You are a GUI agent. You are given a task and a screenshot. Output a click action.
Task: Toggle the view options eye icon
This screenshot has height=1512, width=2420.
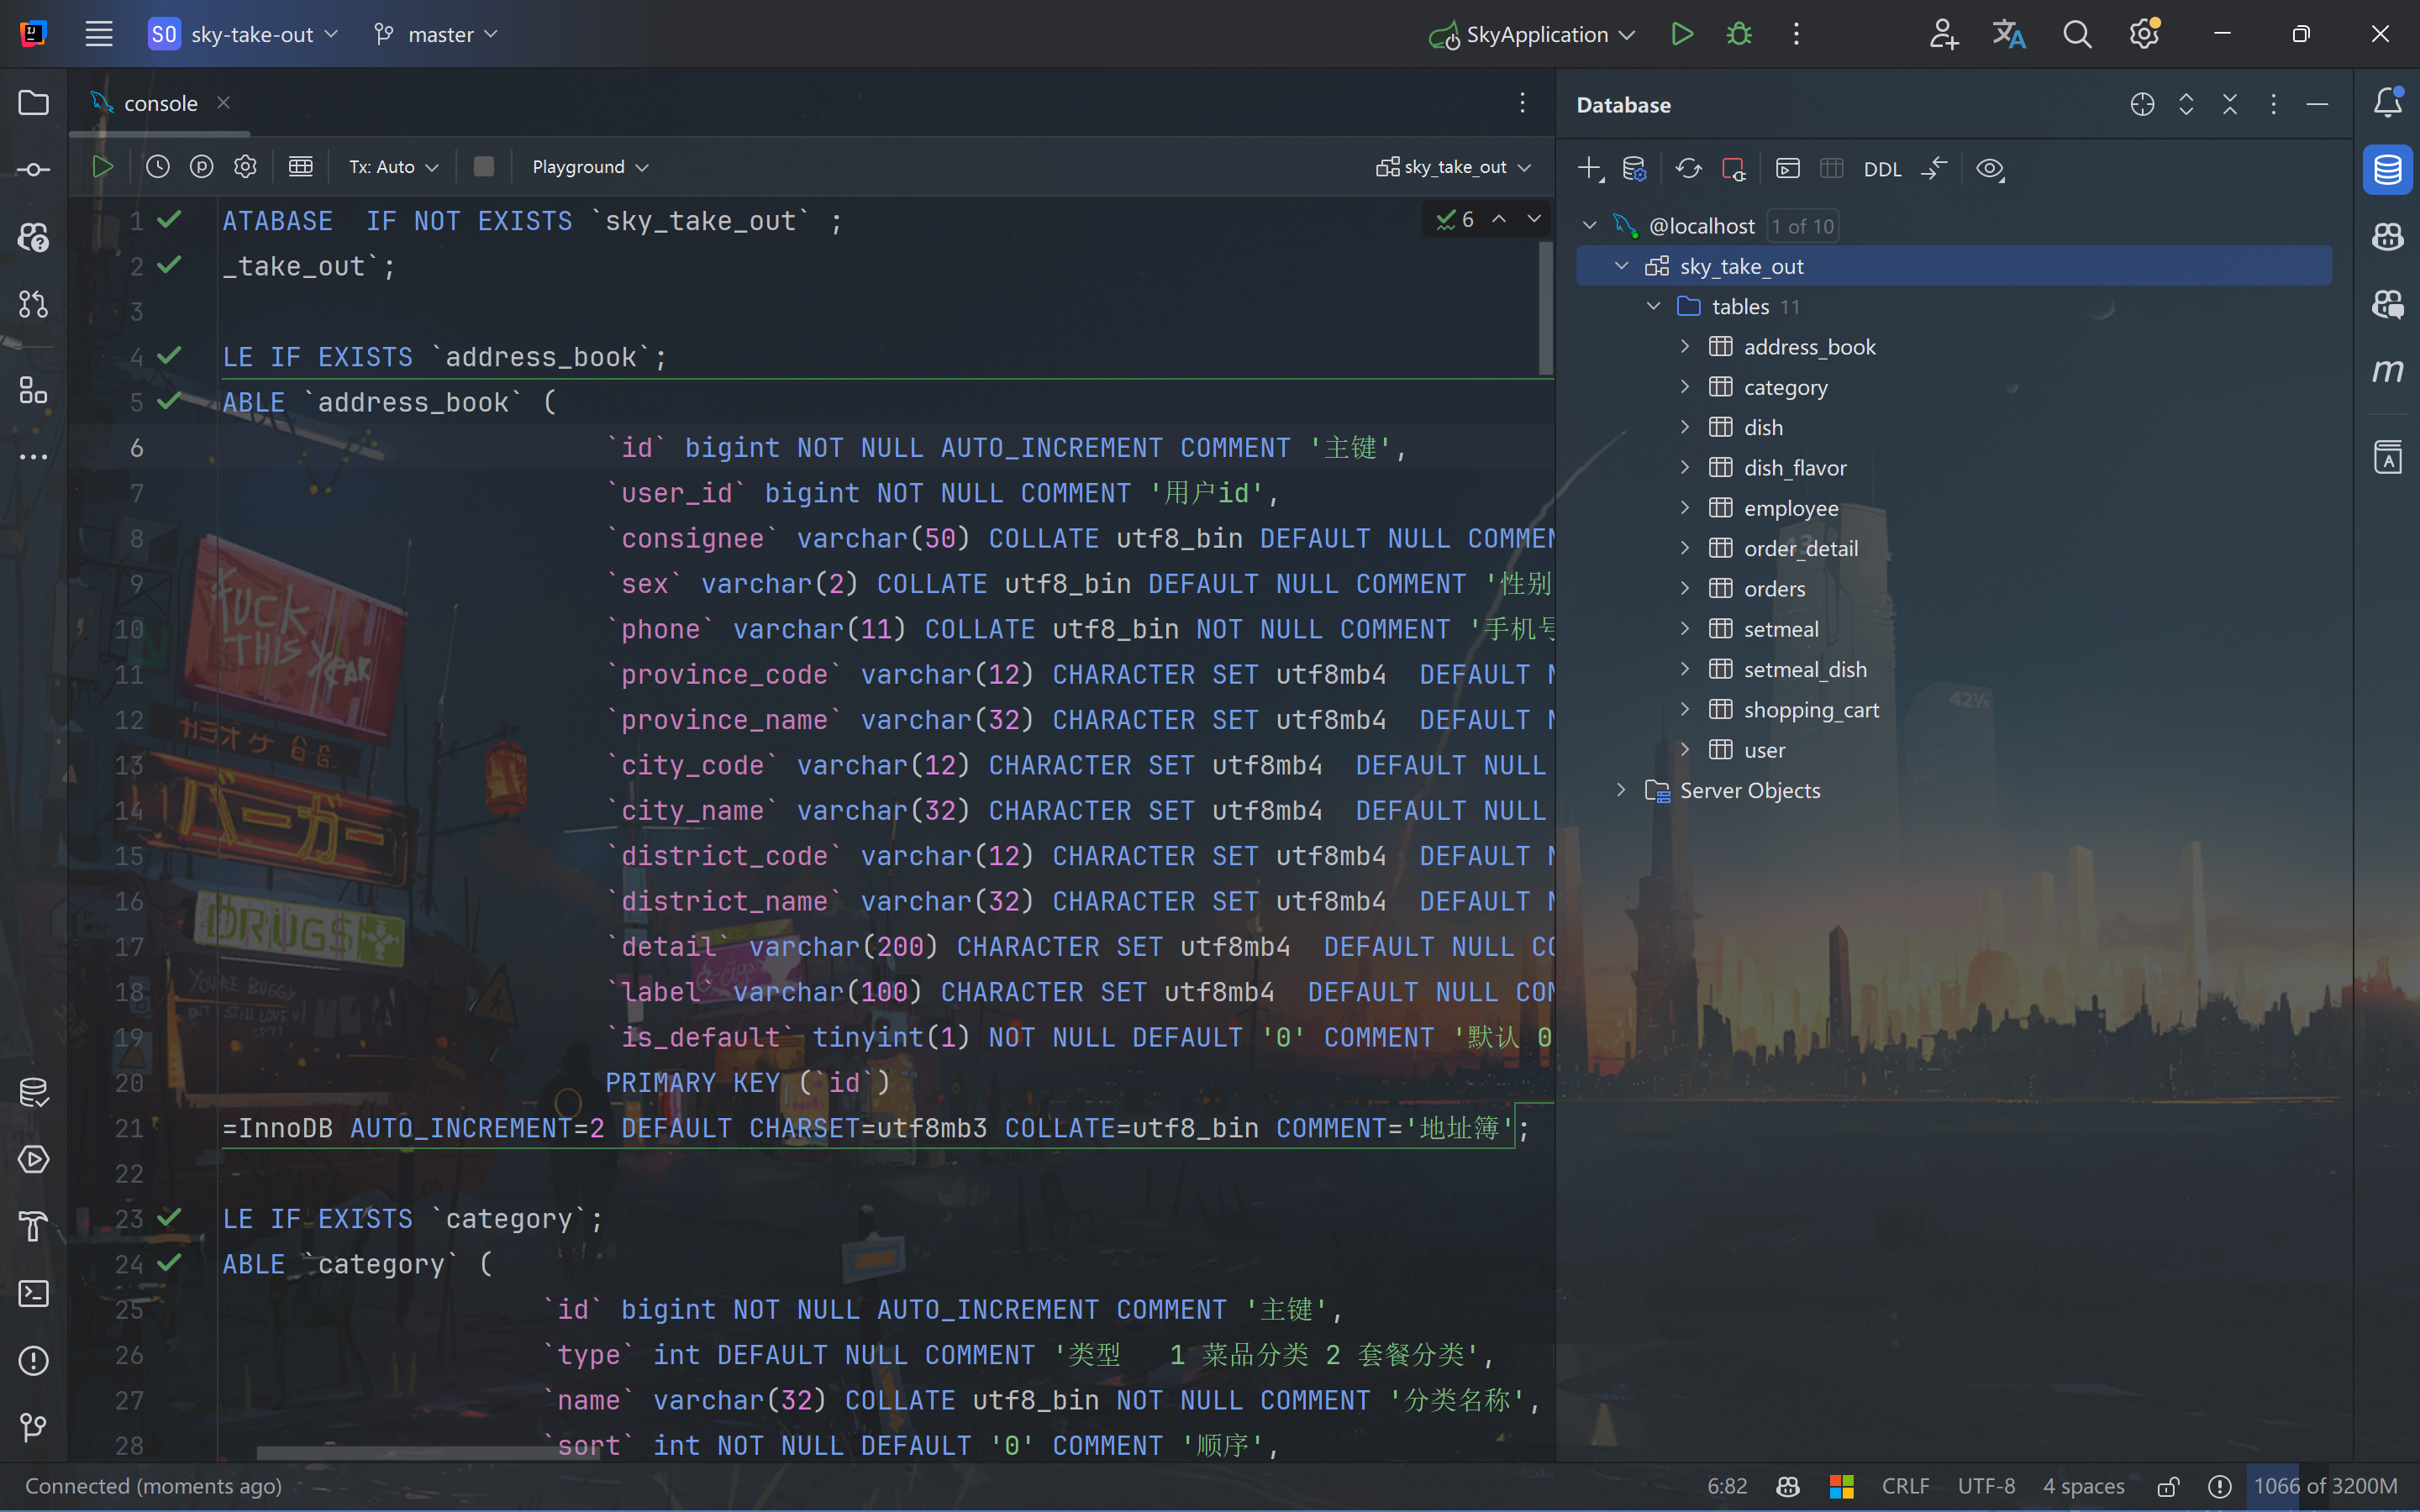pos(1990,169)
